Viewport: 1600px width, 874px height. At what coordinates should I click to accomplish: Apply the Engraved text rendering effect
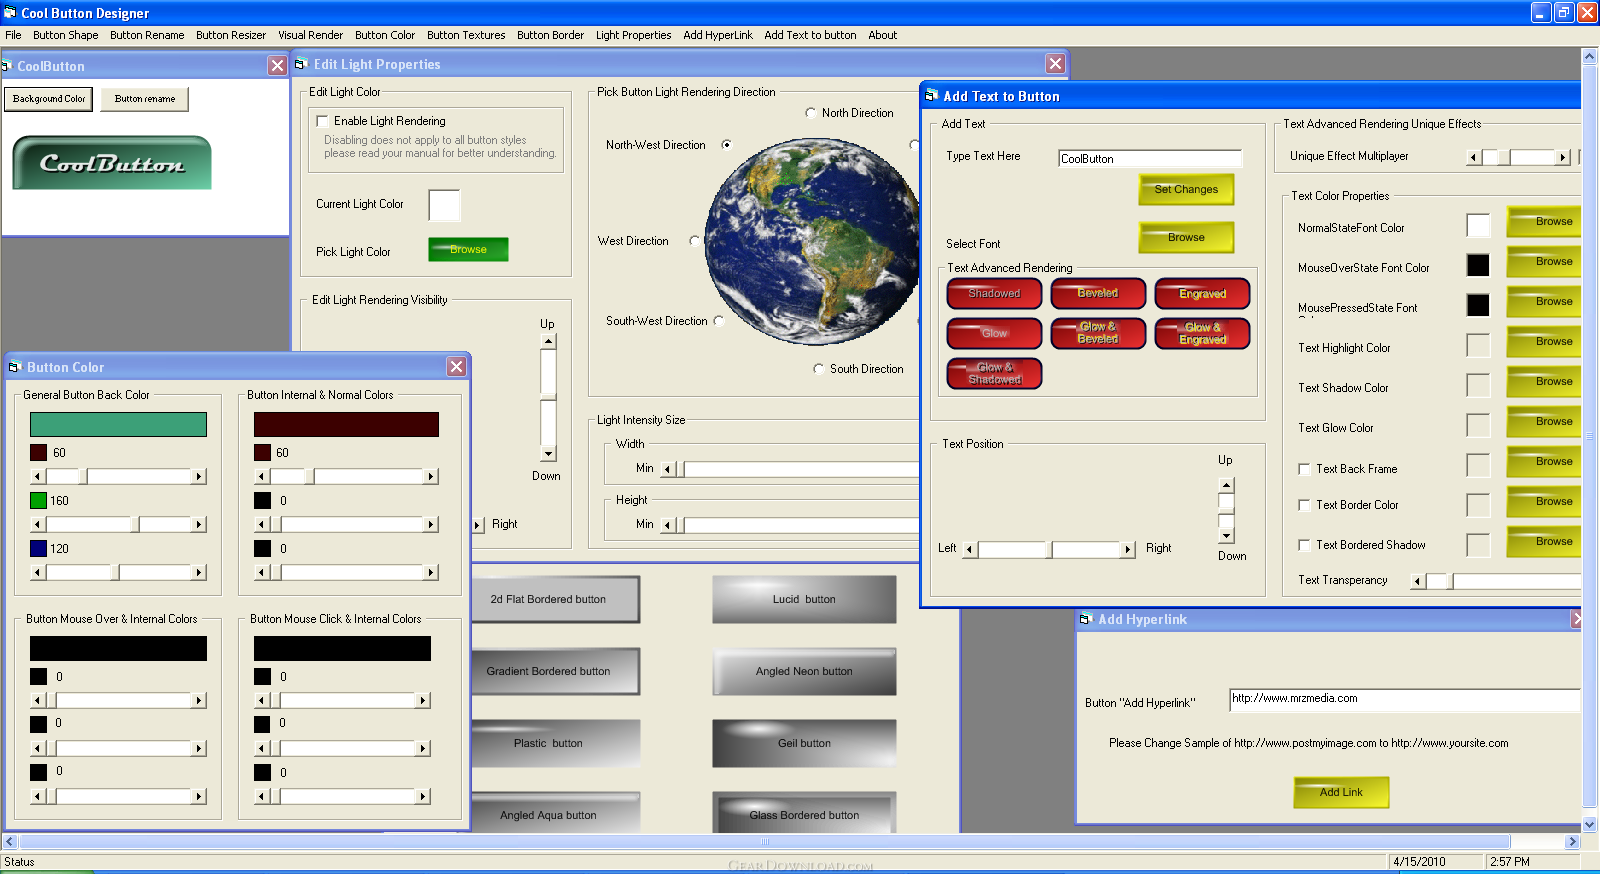click(x=1202, y=294)
